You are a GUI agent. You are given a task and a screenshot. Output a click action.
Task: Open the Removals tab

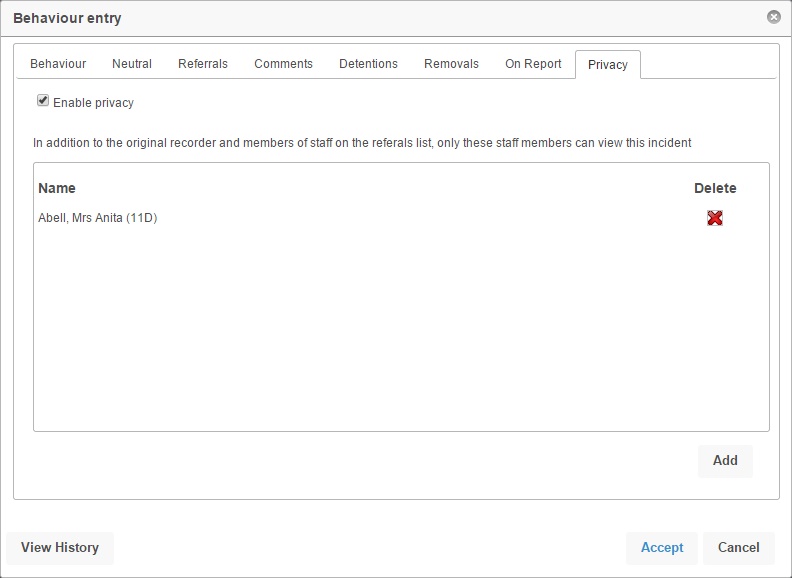[451, 64]
